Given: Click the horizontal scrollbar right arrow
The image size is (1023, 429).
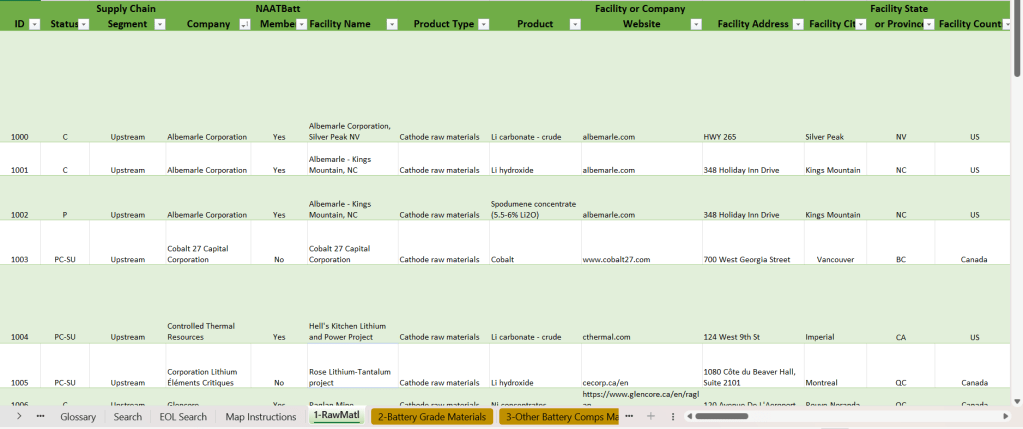Looking at the screenshot, I should tap(1004, 416).
